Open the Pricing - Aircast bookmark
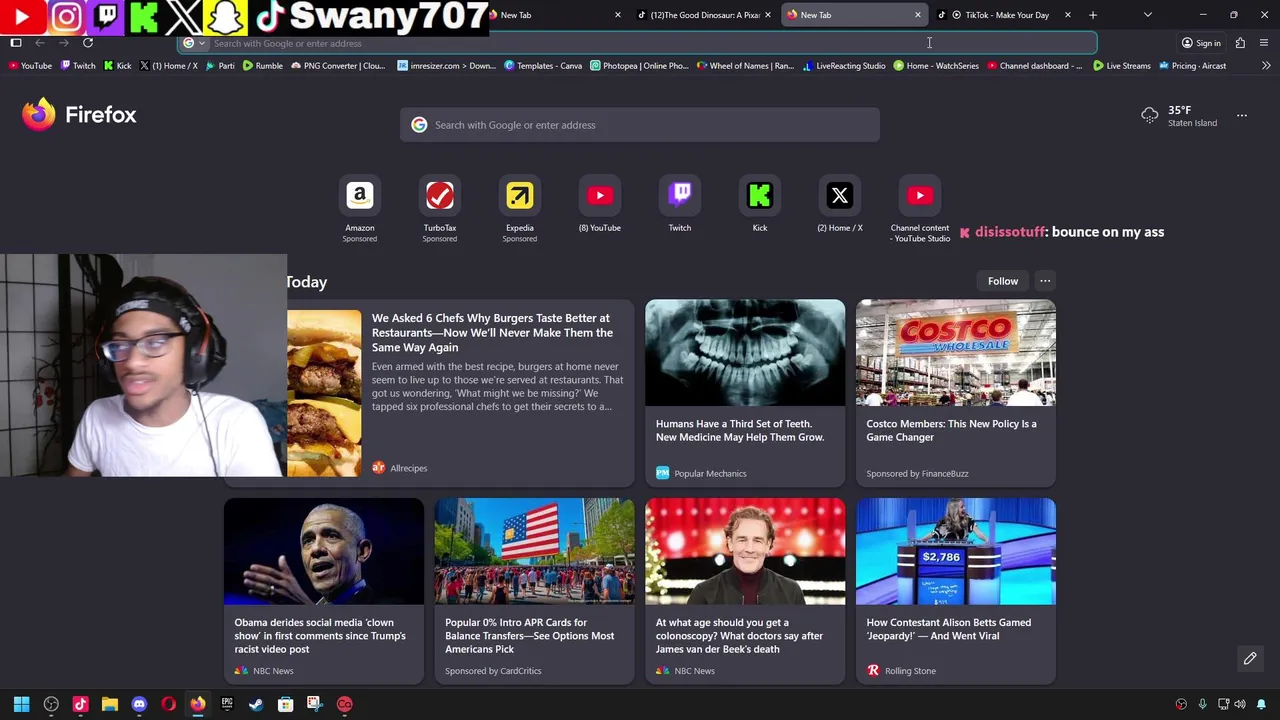 point(1192,66)
